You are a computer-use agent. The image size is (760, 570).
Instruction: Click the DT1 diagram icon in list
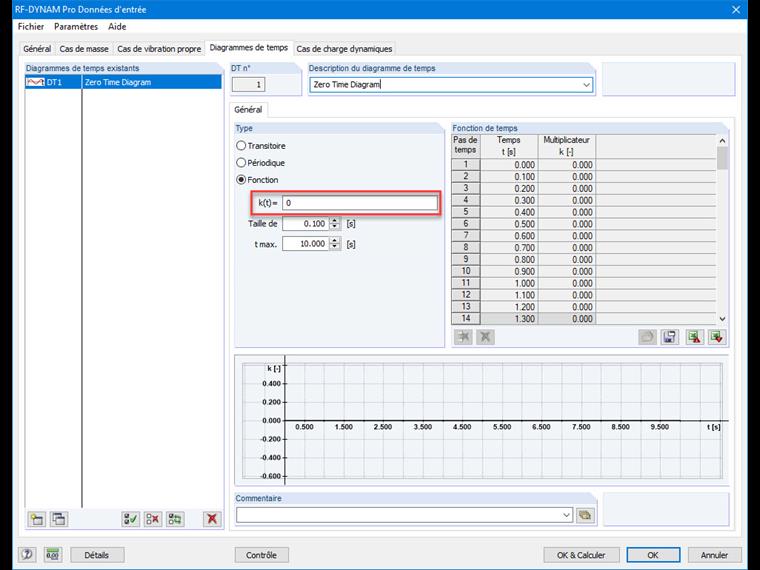pyautogui.click(x=35, y=82)
